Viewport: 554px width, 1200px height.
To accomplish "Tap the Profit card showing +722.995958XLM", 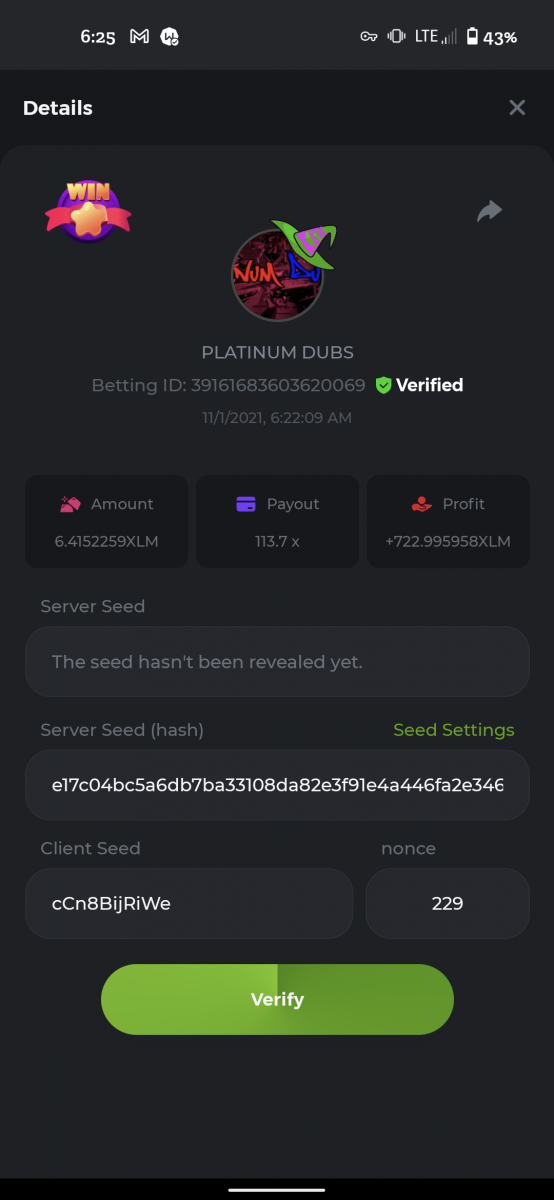I will click(448, 522).
